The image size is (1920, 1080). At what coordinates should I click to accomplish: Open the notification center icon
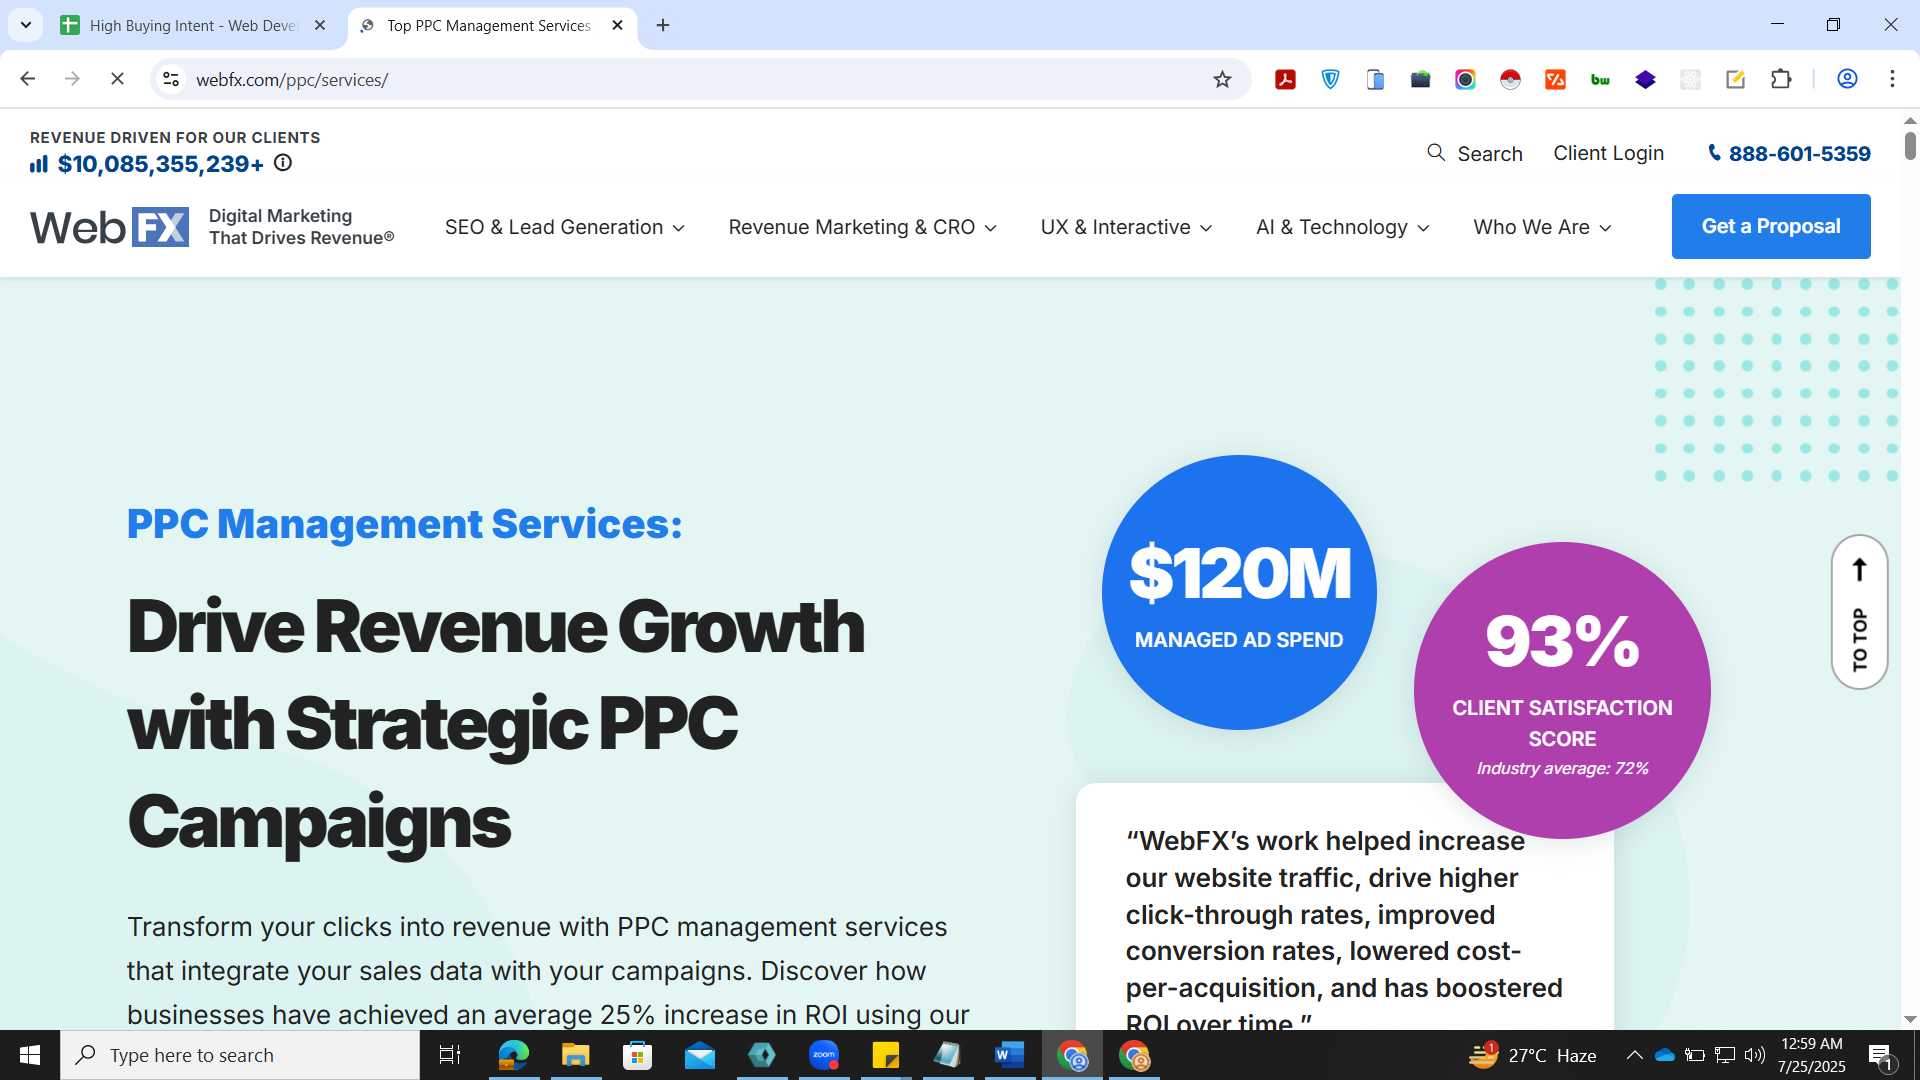[x=1880, y=1055]
